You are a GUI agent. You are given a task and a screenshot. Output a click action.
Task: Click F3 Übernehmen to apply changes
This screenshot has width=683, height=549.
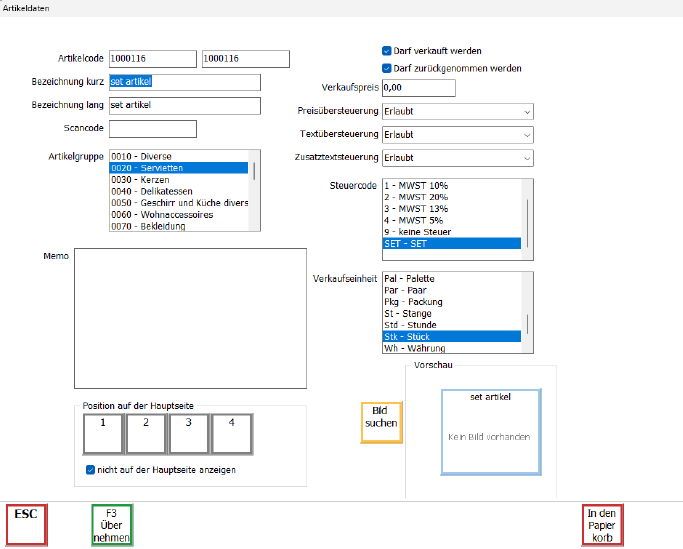coord(111,525)
